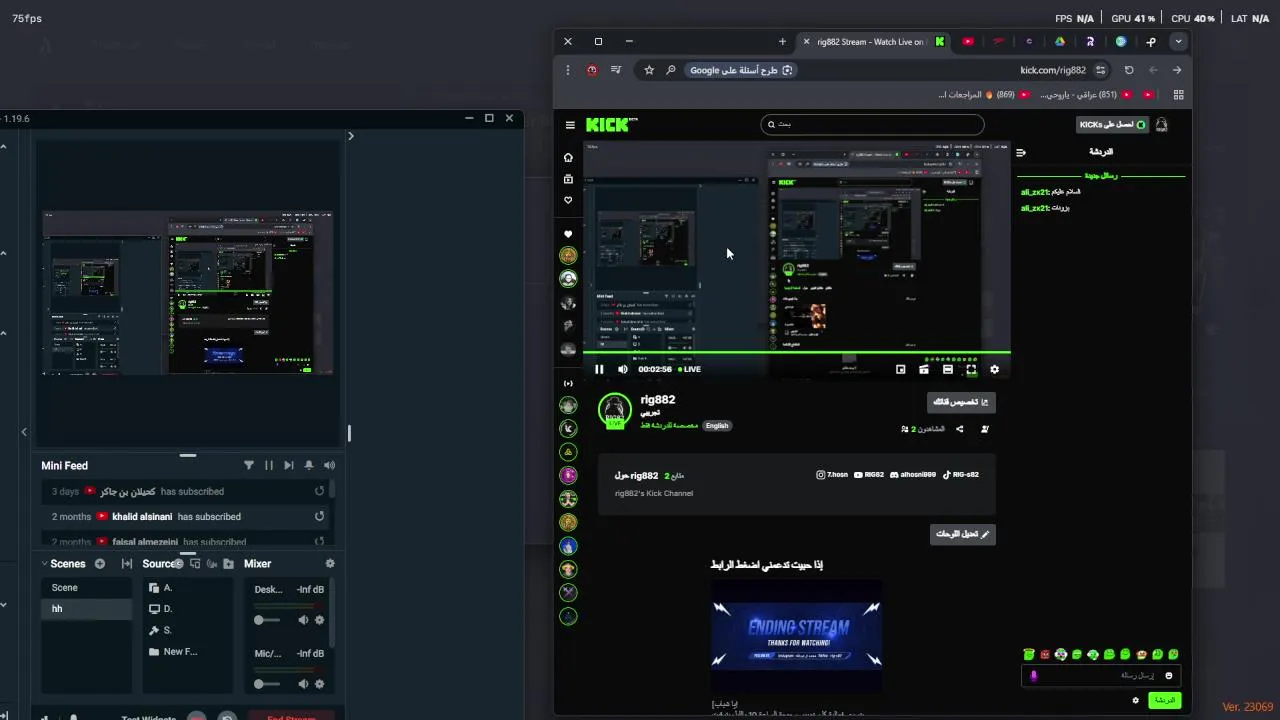Enable picture-in-picture on Kick player
Screen dimensions: 1280x720
point(900,369)
